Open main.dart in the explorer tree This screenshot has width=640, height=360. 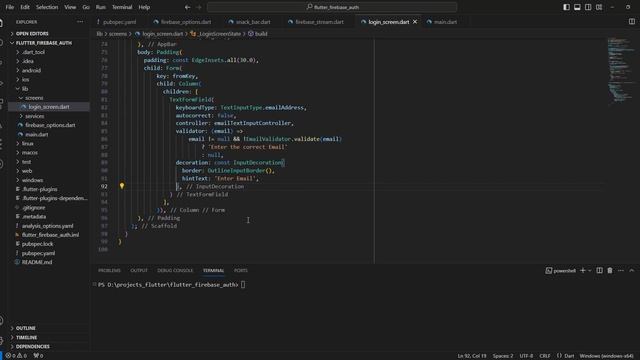tap(37, 134)
